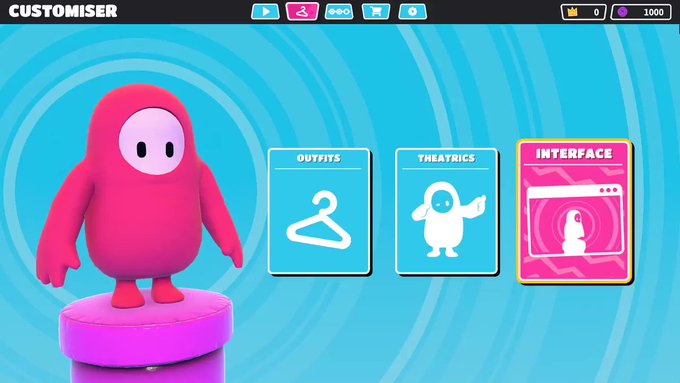Click the posing bean icon in Theatrics
The image size is (680, 383).
pyautogui.click(x=447, y=219)
